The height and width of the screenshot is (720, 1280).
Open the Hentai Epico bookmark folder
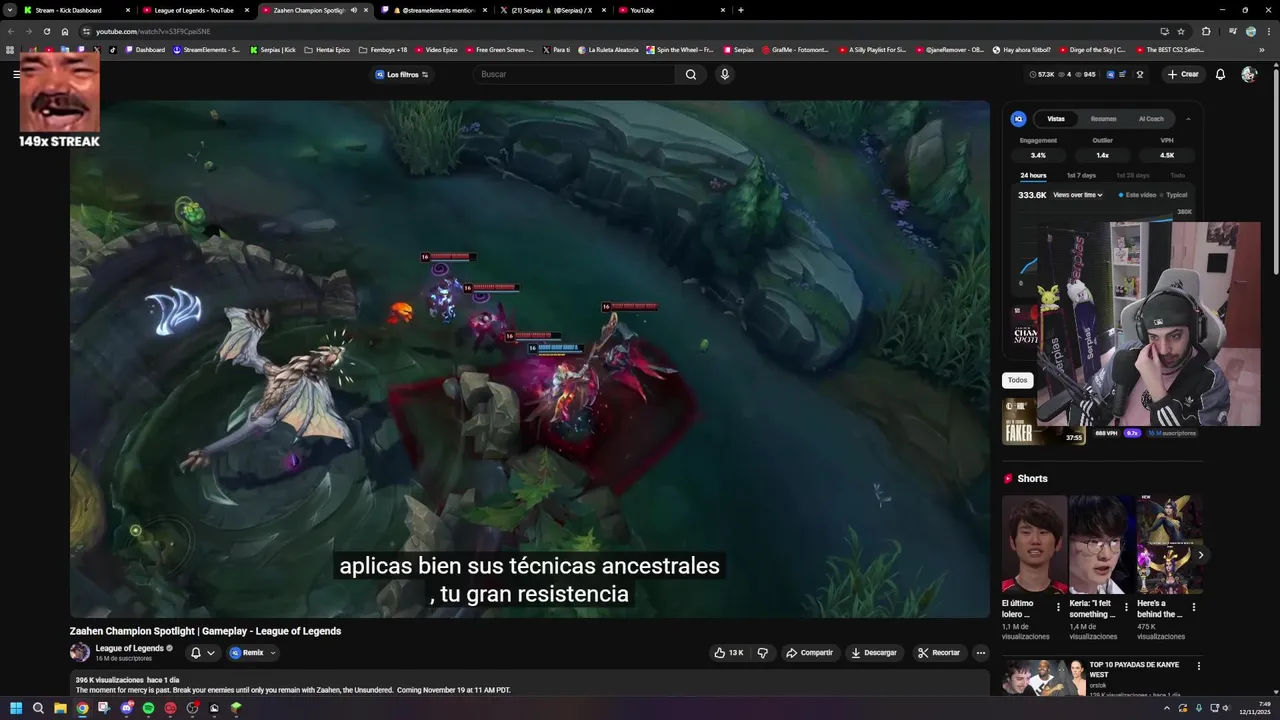pos(327,49)
